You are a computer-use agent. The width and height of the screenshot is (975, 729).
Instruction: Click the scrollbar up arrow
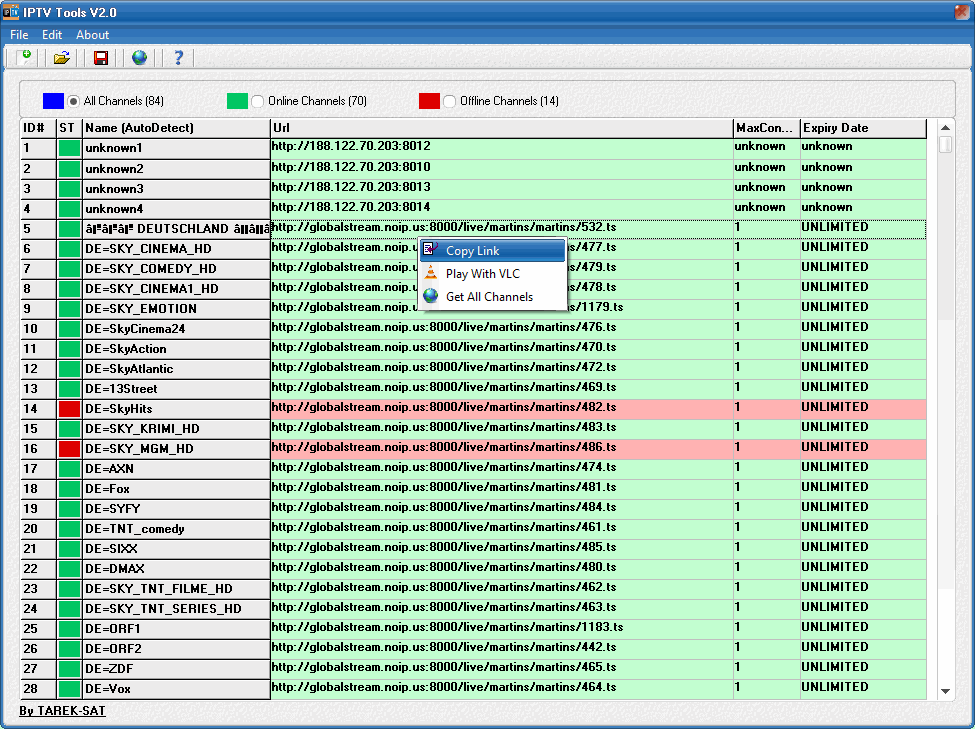[945, 128]
